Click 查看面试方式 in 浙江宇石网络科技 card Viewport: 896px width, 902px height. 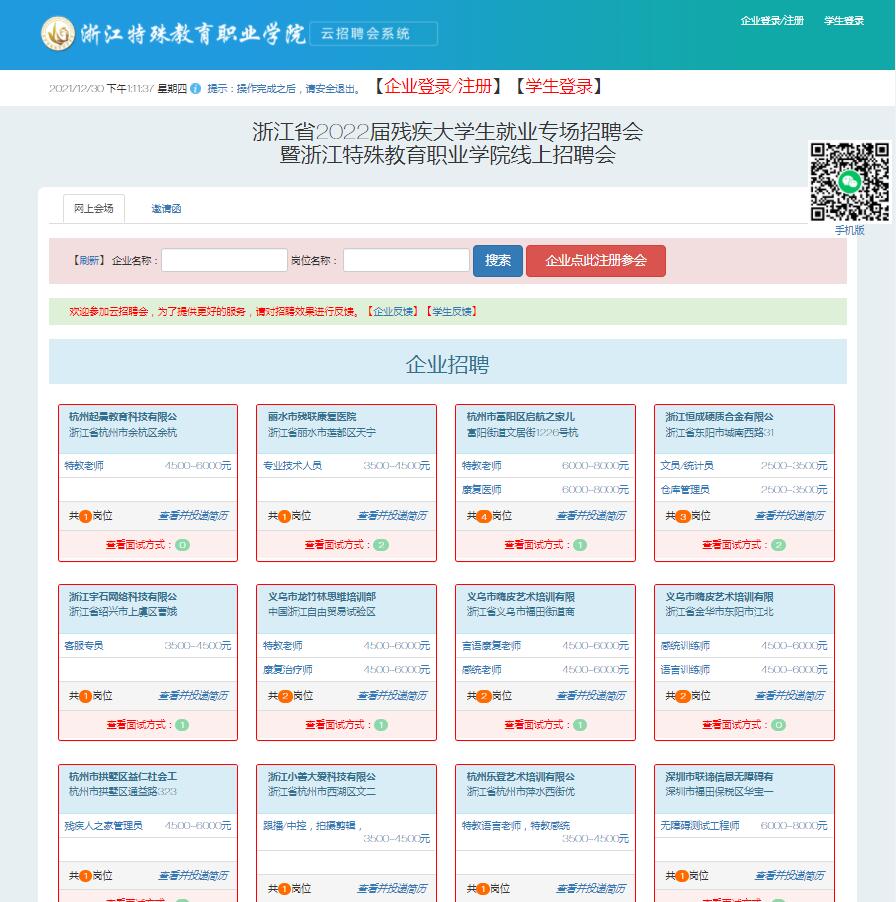[138, 725]
